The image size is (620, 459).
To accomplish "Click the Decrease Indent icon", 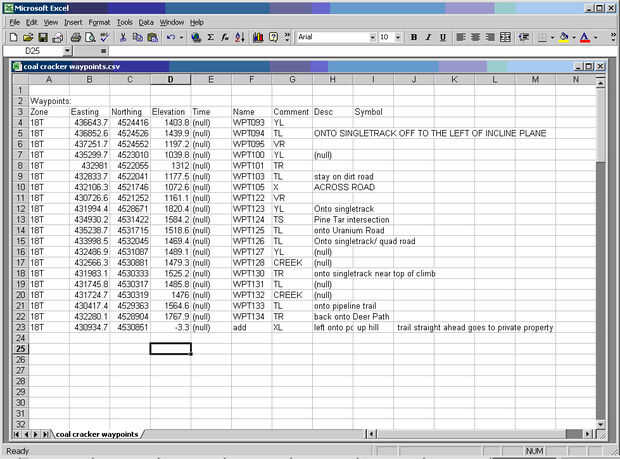I will (524, 37).
